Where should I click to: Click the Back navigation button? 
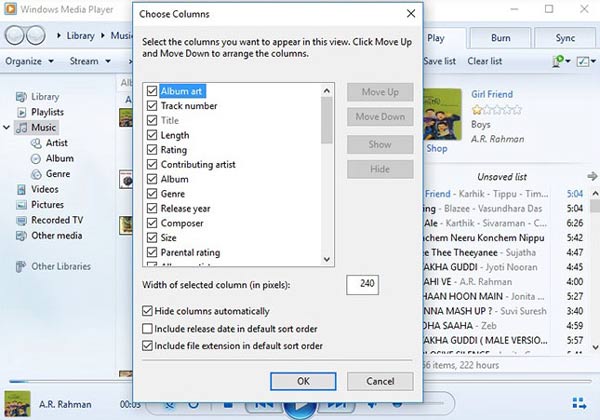click(15, 36)
